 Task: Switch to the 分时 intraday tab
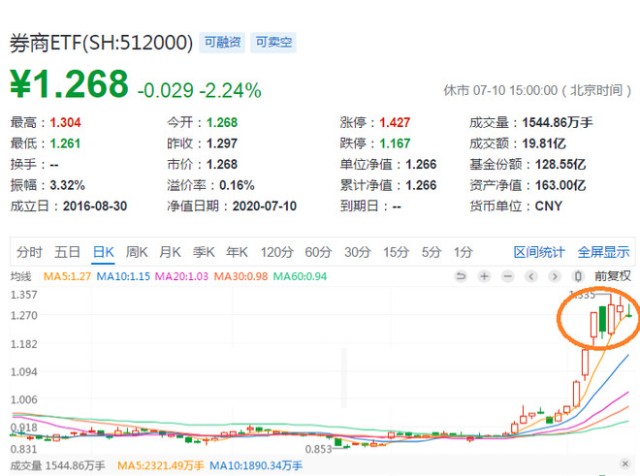click(30, 252)
